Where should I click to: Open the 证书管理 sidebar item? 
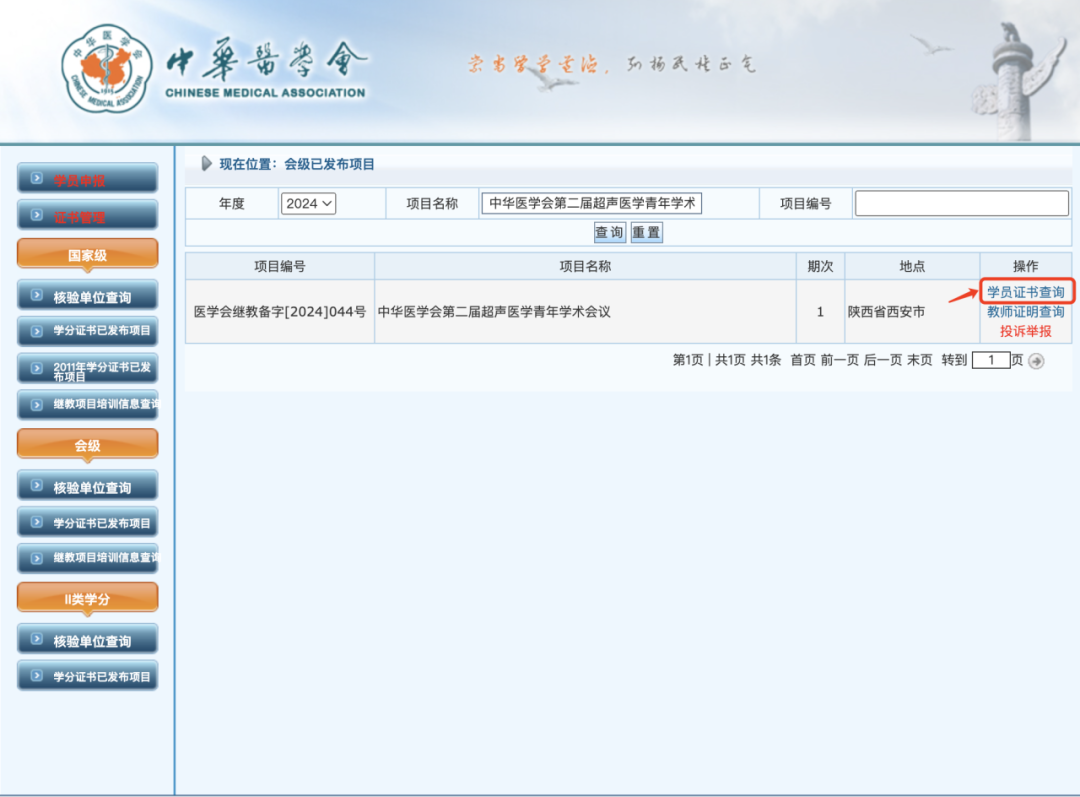coord(87,216)
